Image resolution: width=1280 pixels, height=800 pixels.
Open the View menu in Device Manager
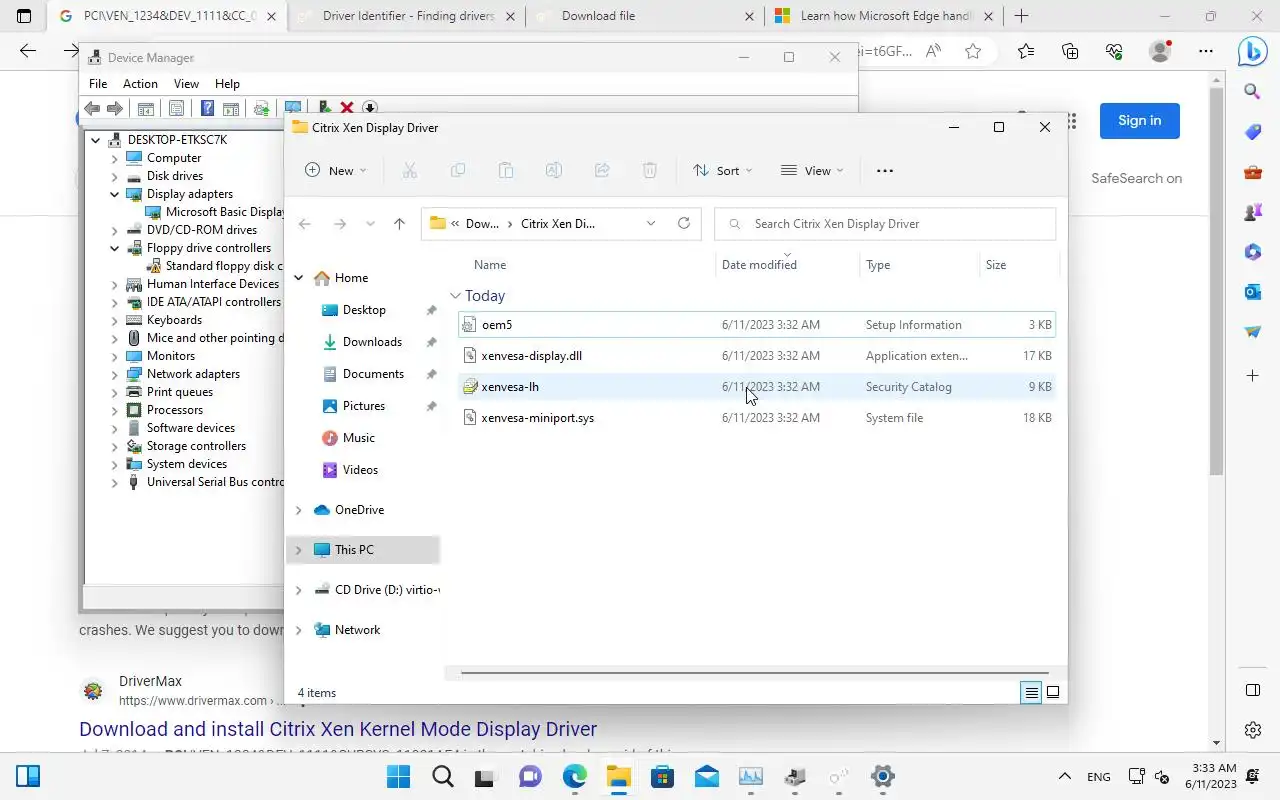point(186,84)
